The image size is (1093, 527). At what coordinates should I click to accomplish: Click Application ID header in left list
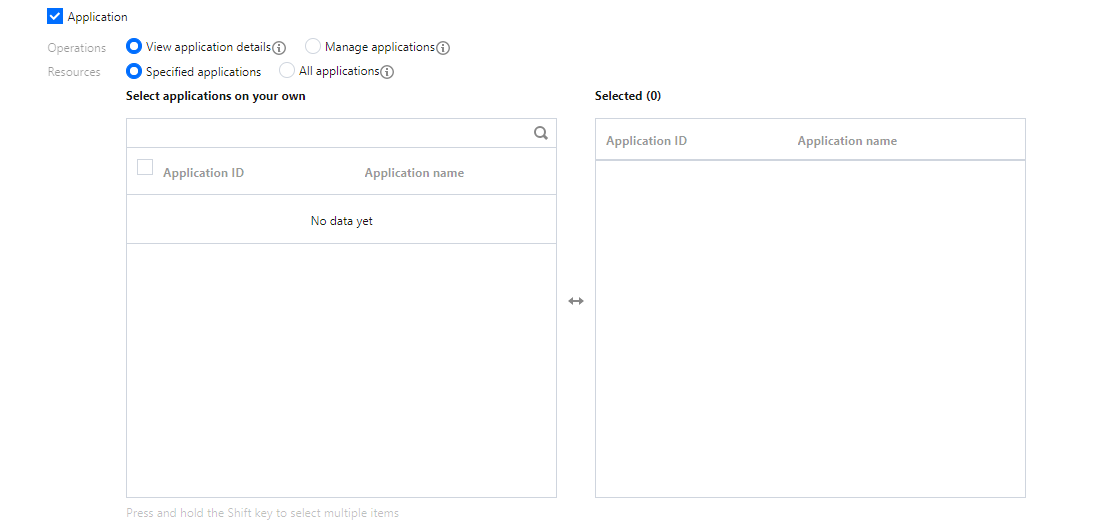[203, 173]
